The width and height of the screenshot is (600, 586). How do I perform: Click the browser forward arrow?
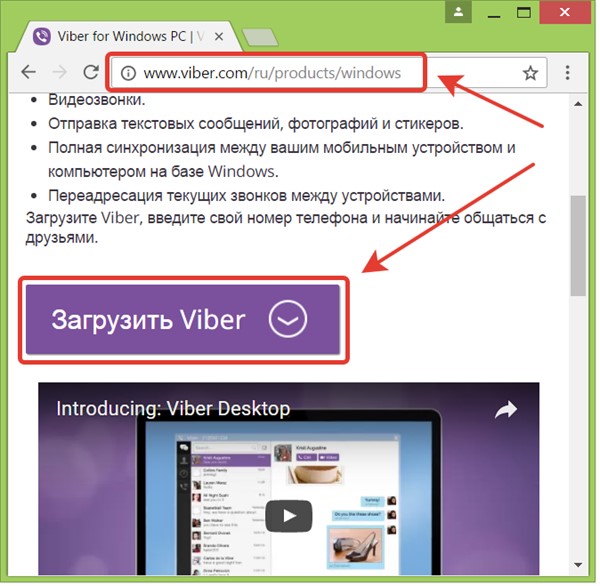(59, 72)
